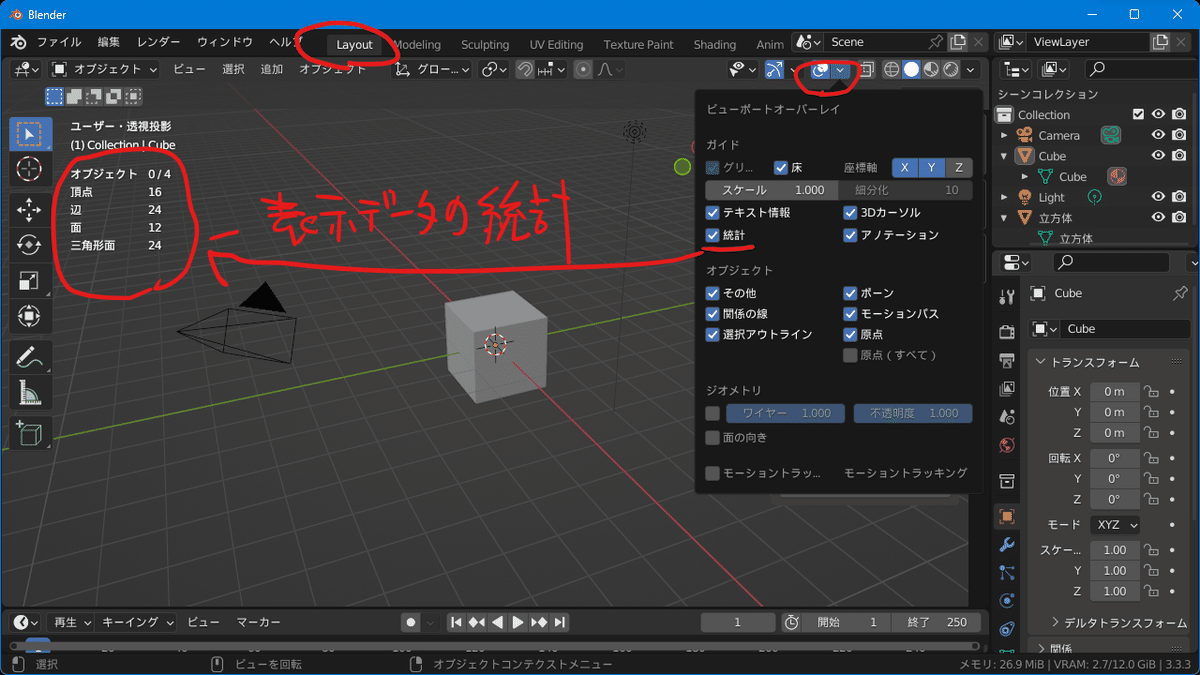Image resolution: width=1200 pixels, height=675 pixels.
Task: Switch to the Sculpting workspace tab
Action: click(485, 44)
